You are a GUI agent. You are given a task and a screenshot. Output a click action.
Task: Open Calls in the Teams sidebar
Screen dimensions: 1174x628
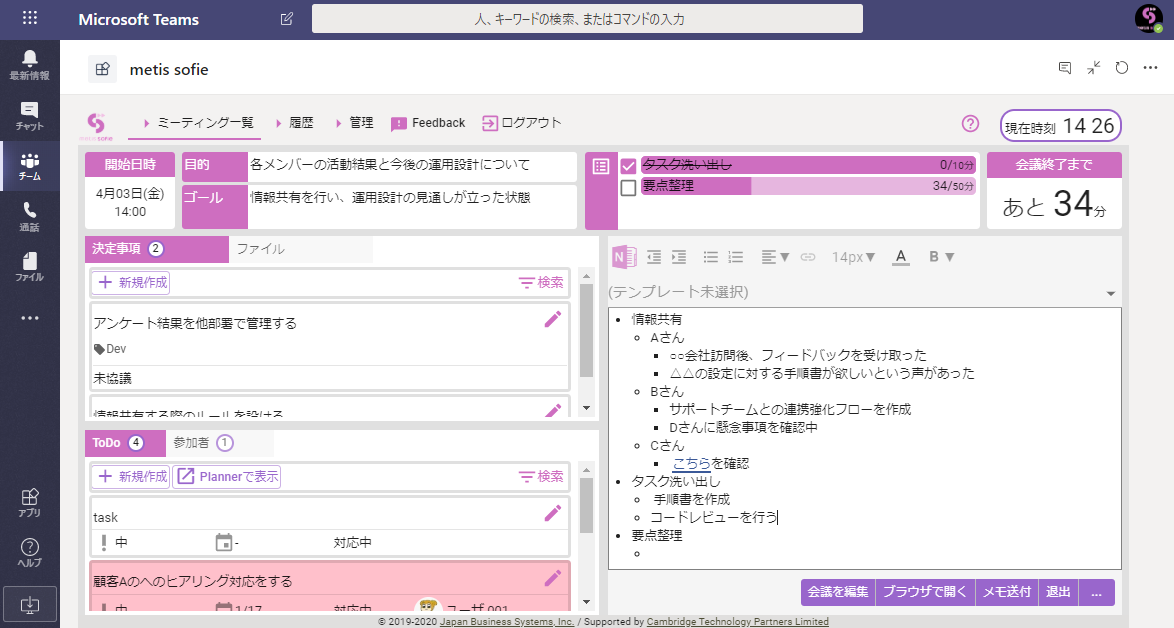click(x=30, y=216)
